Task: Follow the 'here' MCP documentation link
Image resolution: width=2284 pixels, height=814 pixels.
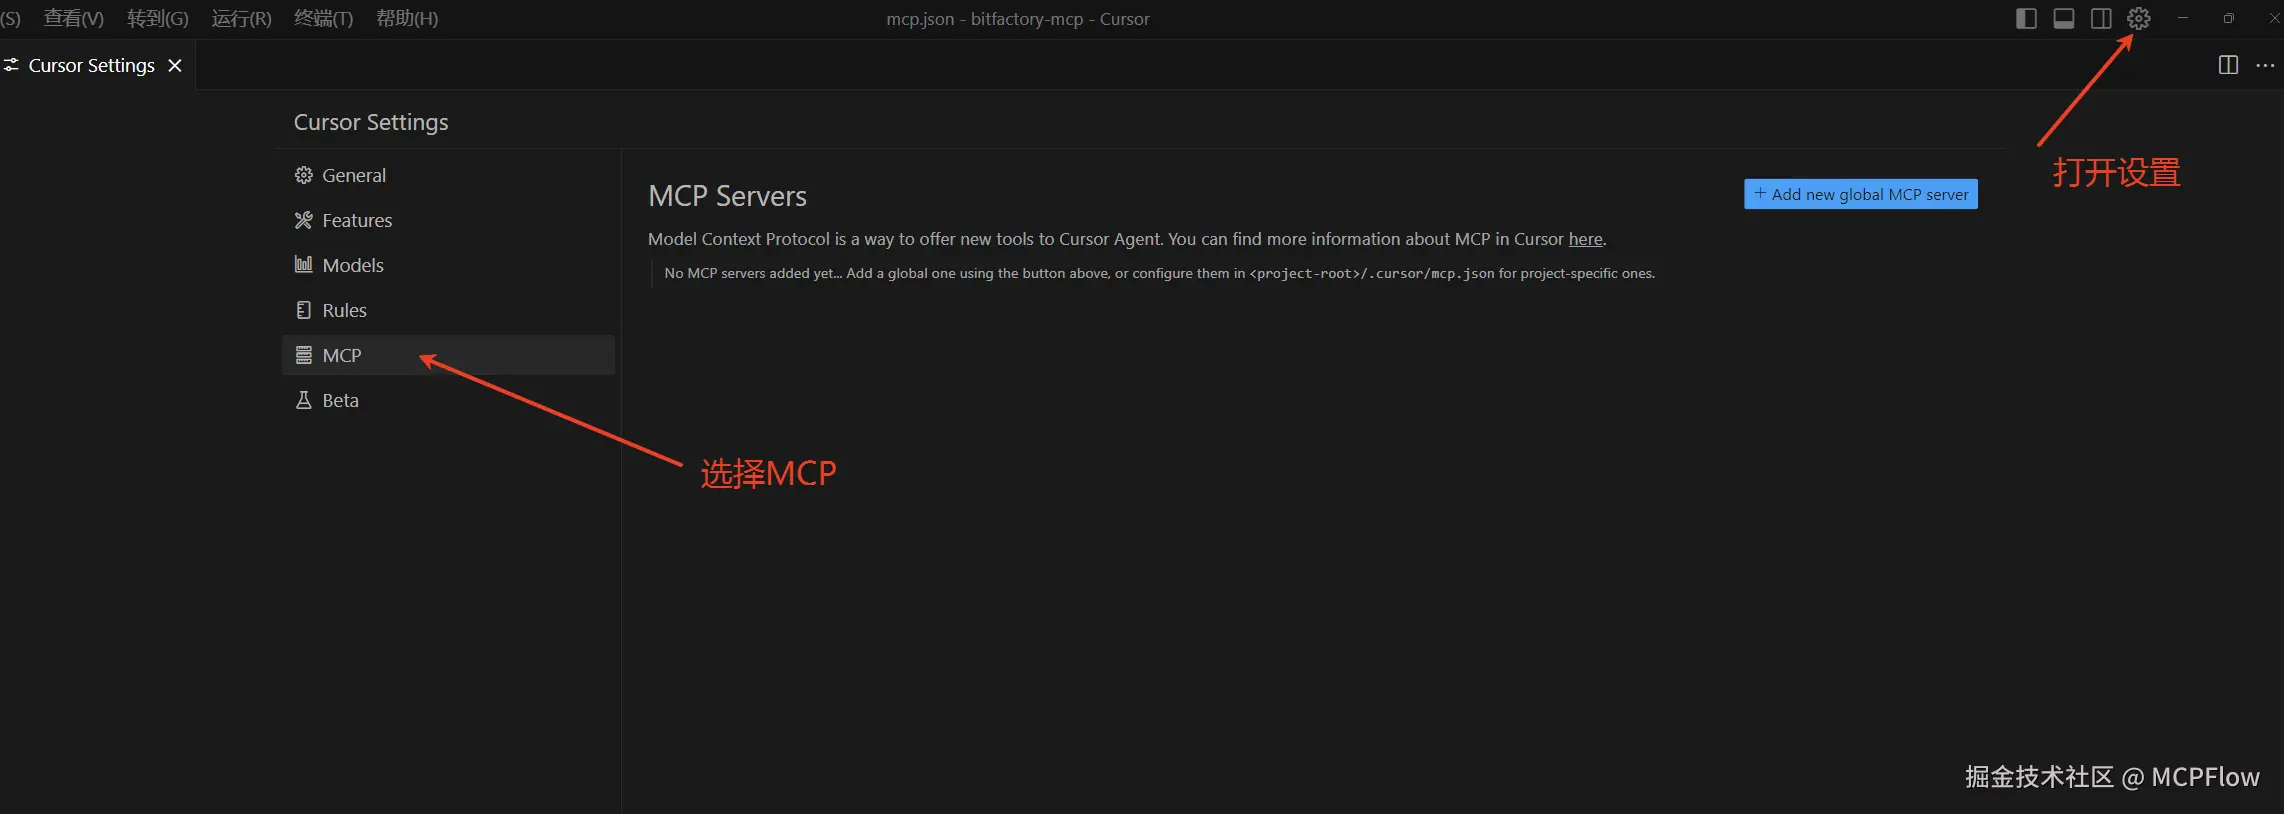Action: [x=1585, y=239]
